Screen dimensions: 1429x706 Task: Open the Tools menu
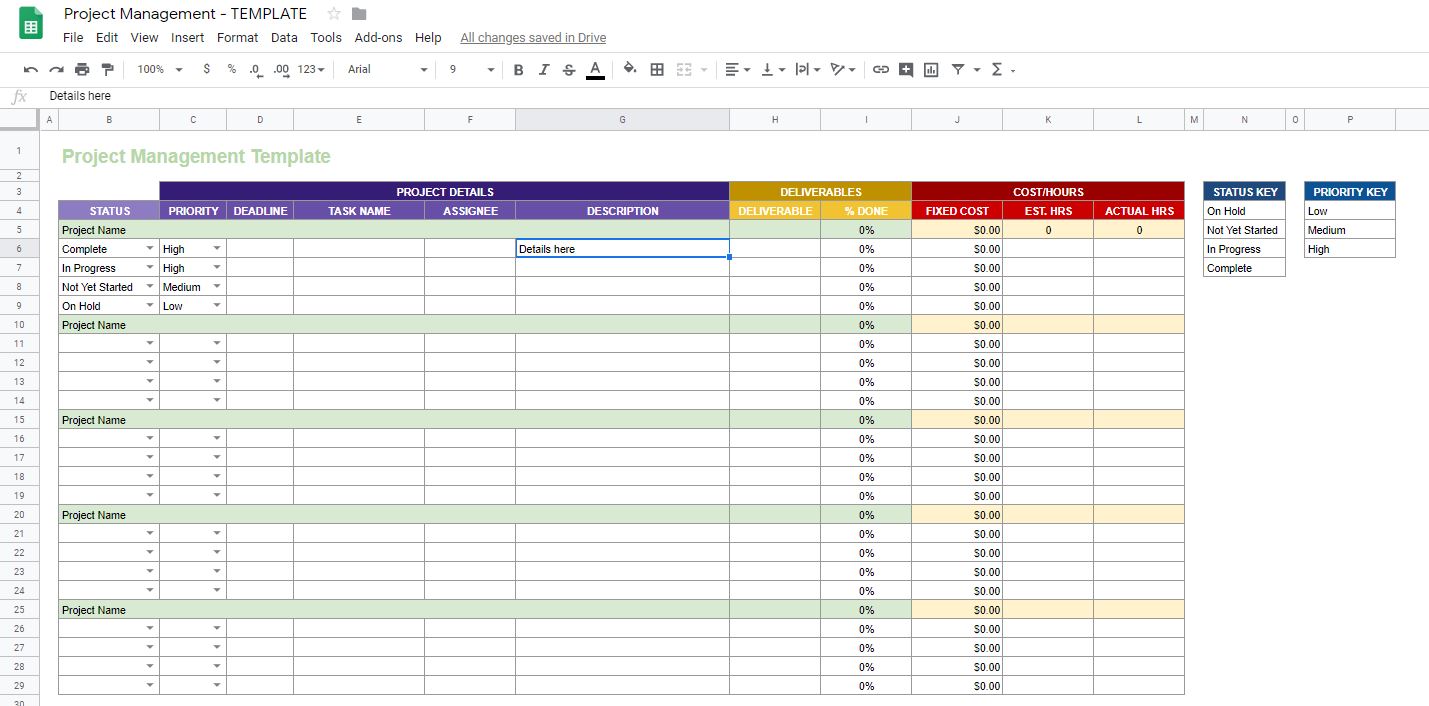point(326,38)
